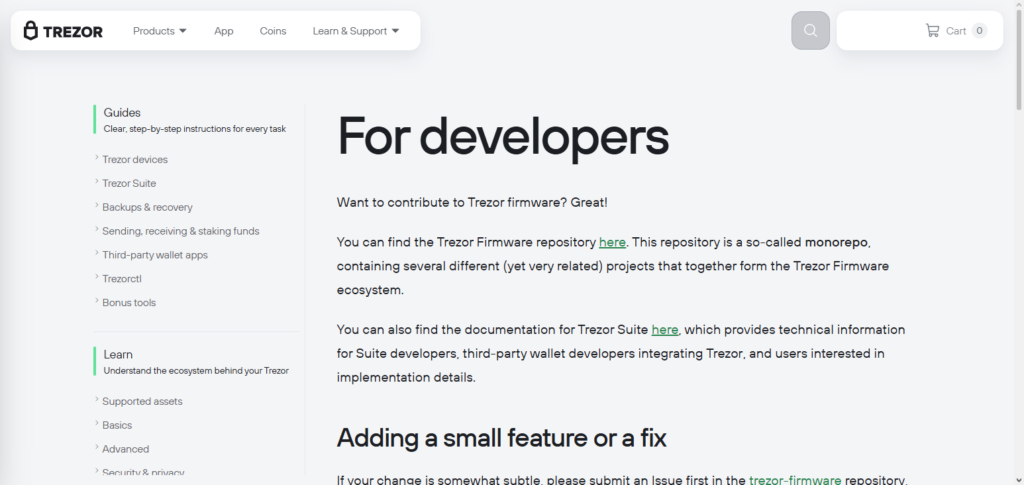The height and width of the screenshot is (485, 1024).
Task: Open the Learn sidebar heading
Action: coord(118,354)
